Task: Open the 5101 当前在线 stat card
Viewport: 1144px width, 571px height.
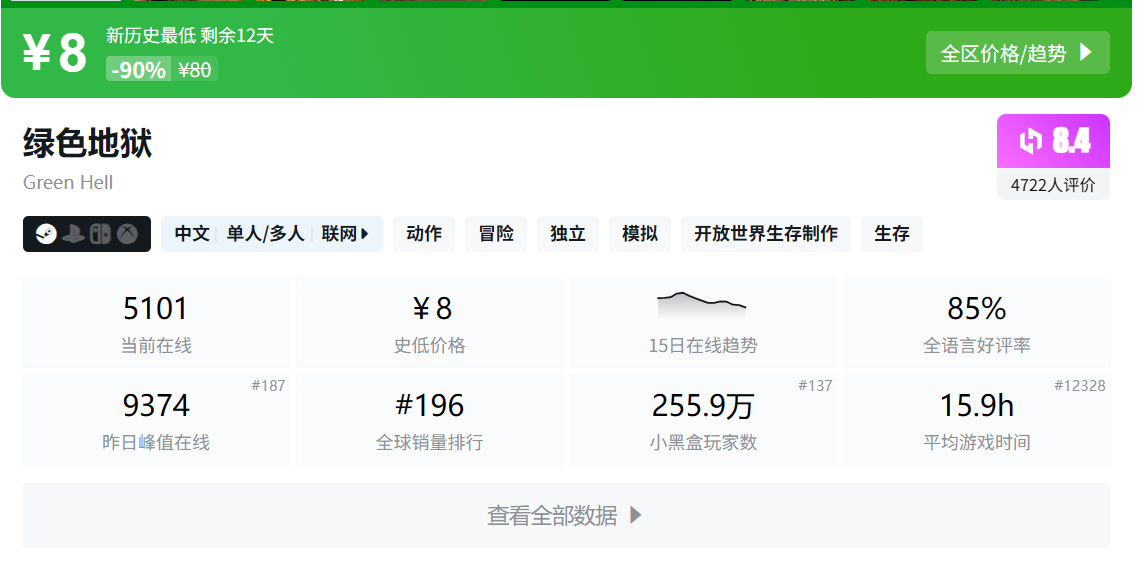Action: [x=156, y=323]
